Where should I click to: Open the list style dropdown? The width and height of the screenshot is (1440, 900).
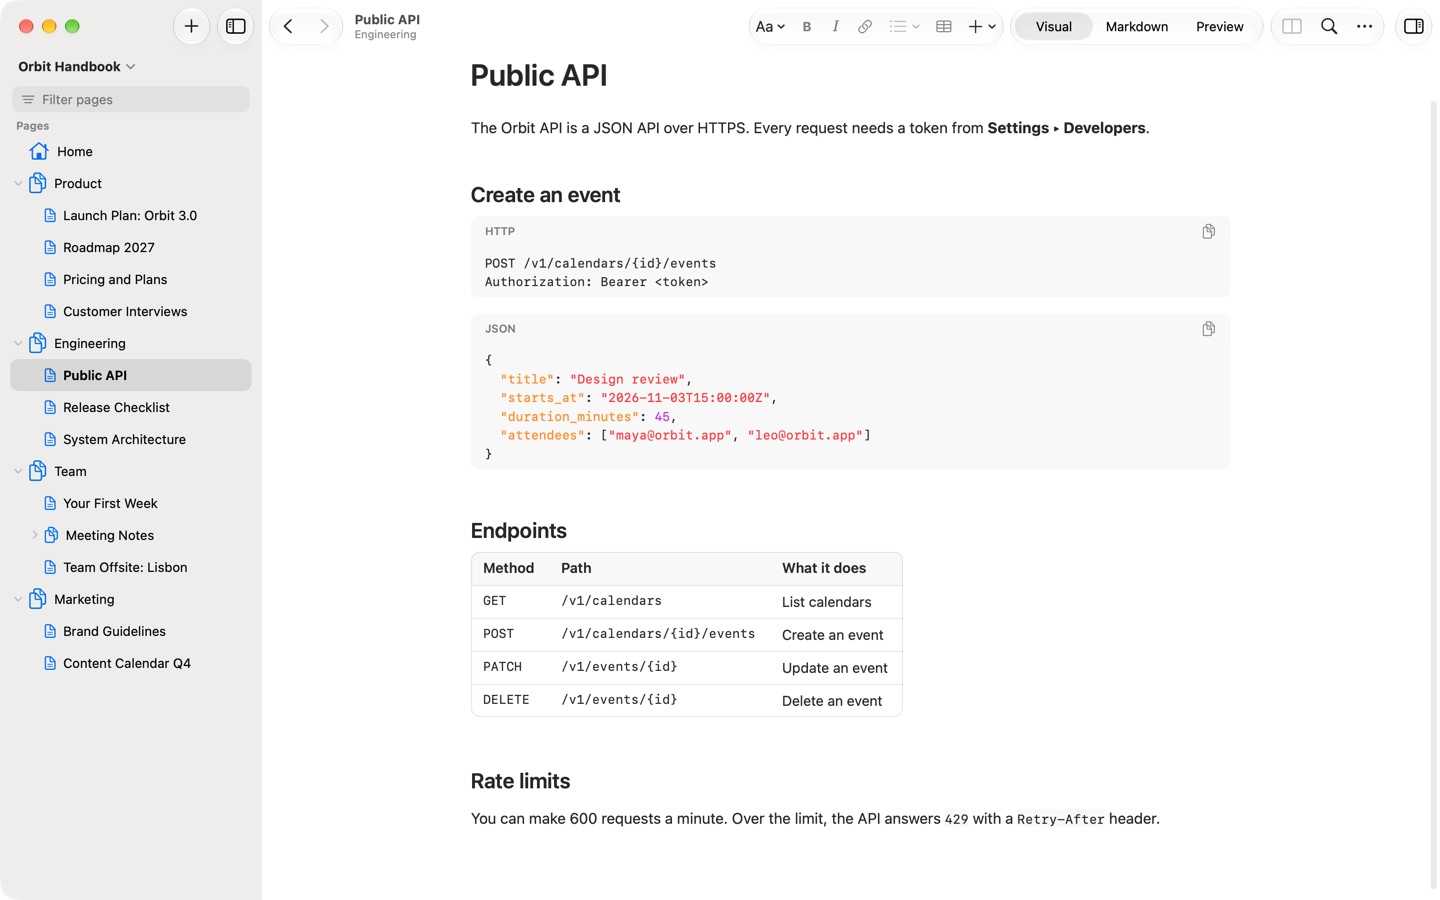[904, 27]
